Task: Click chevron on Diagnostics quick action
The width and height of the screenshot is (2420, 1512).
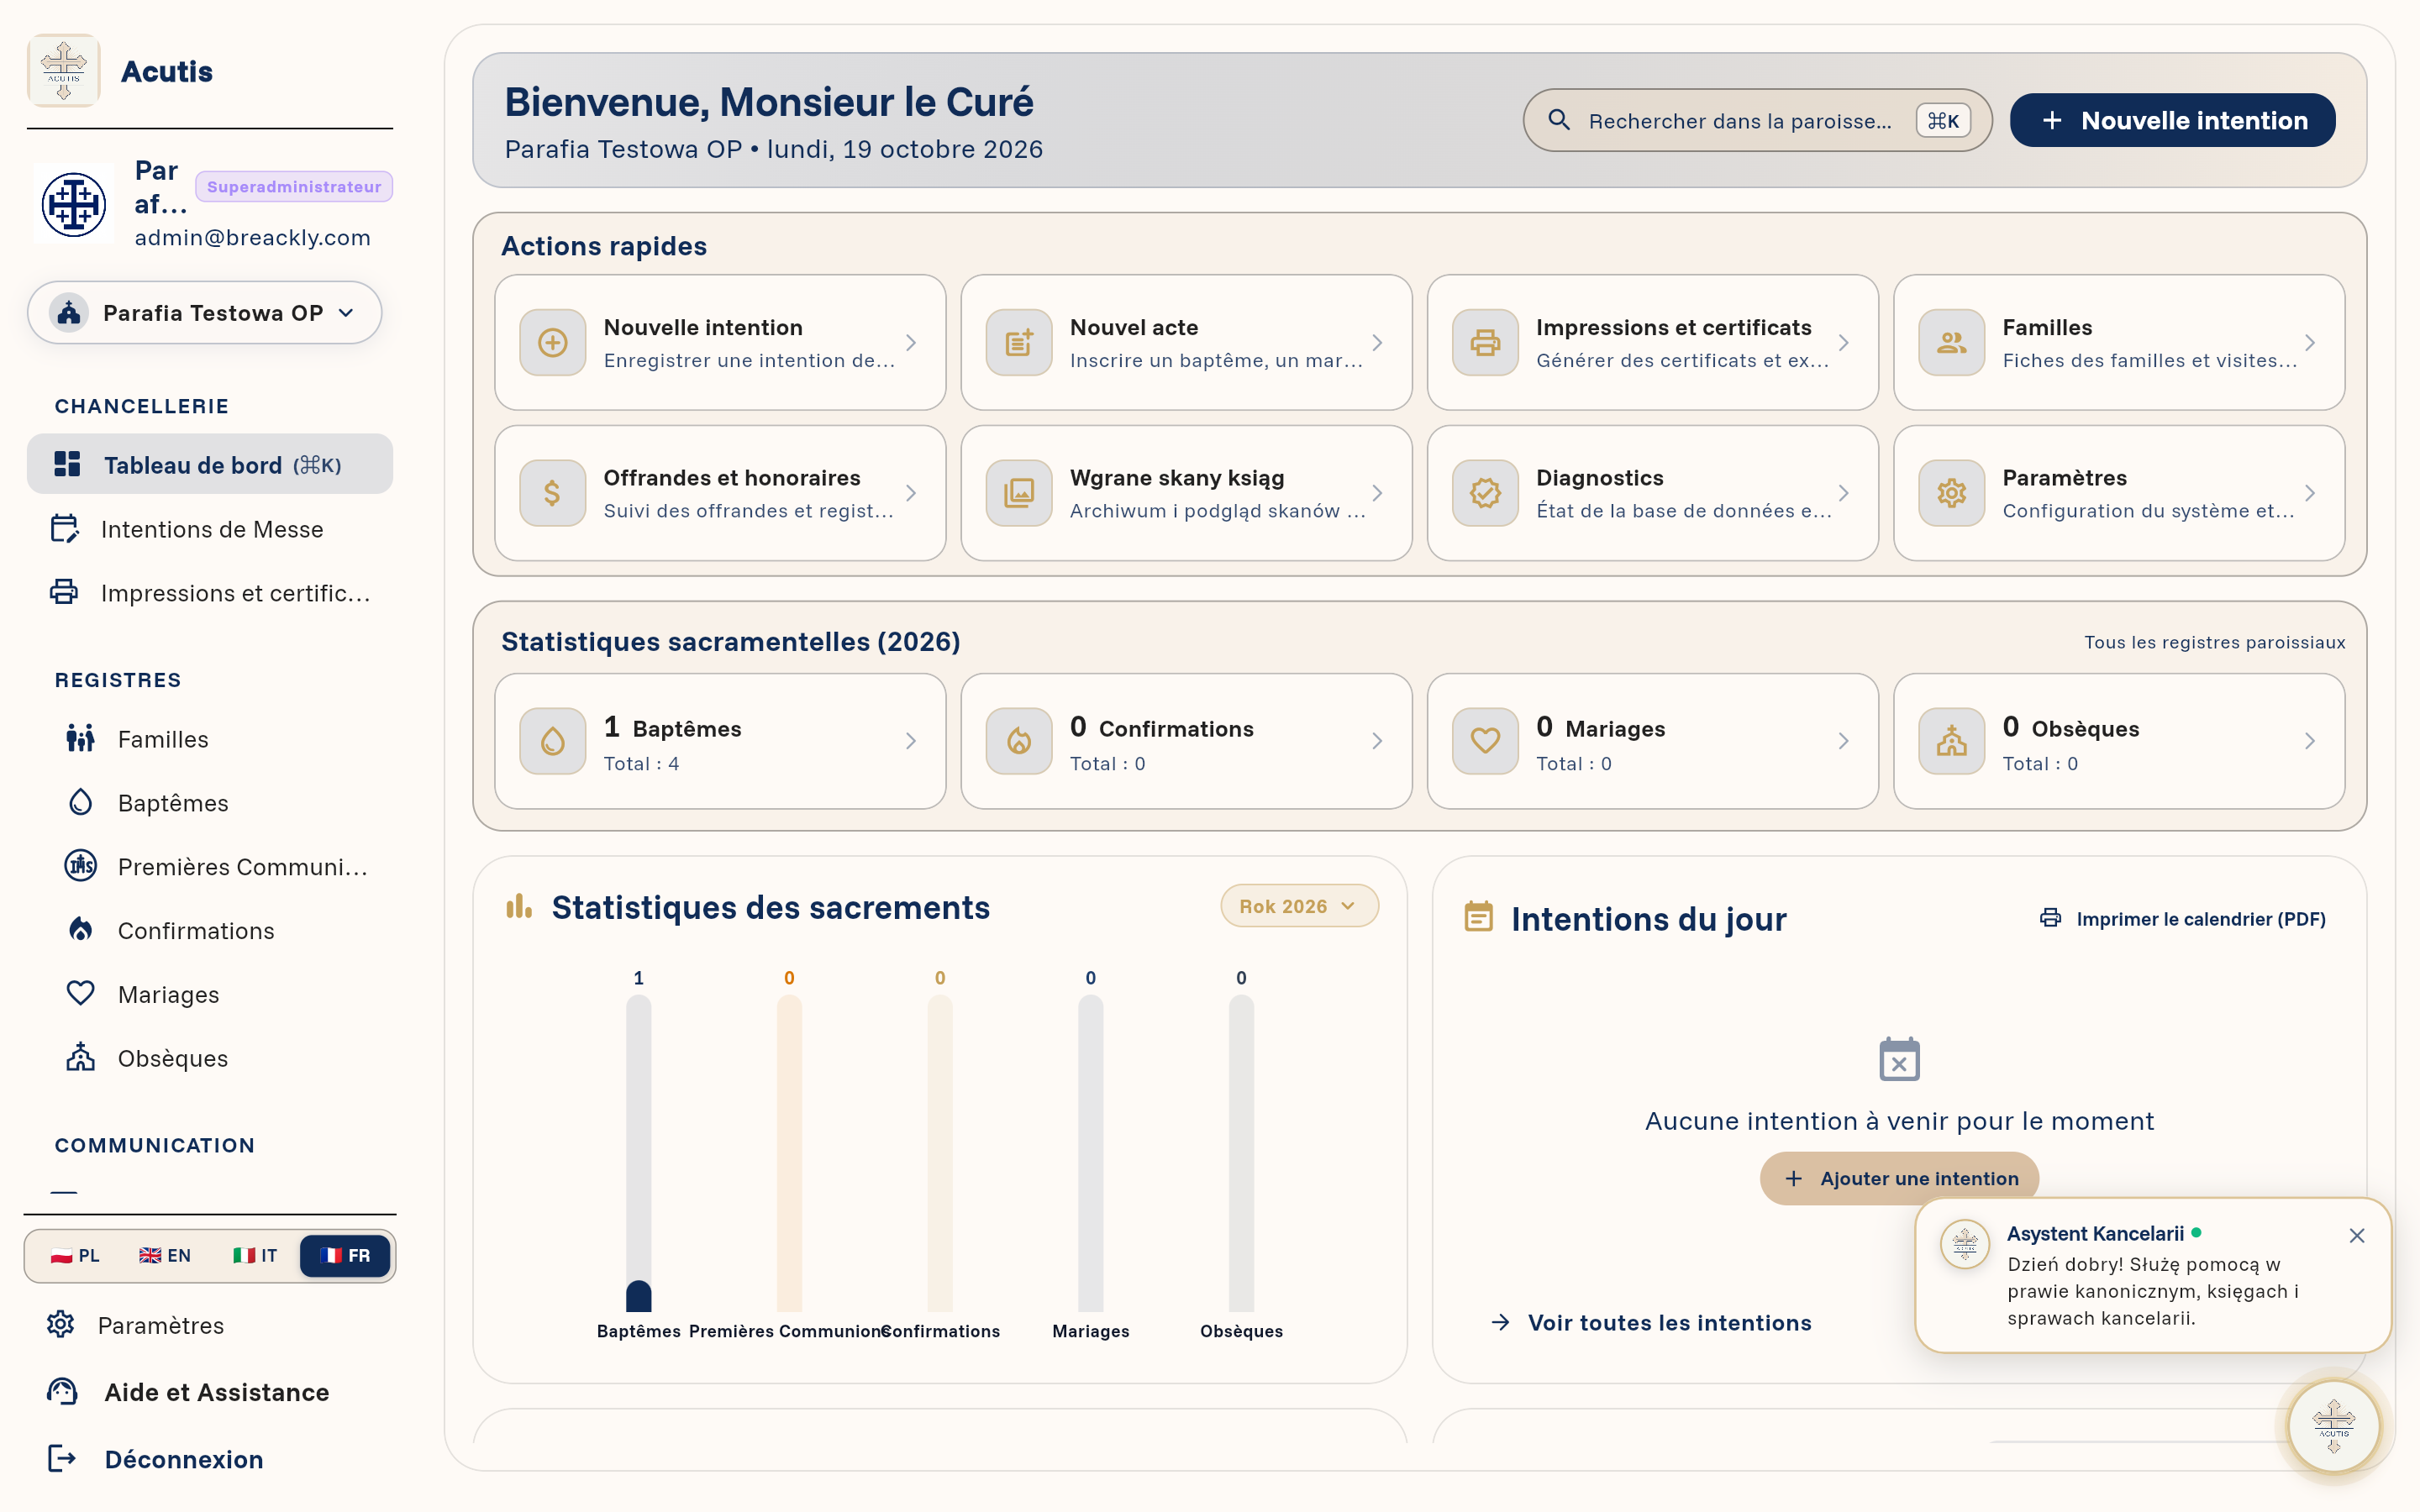Action: 1843,493
